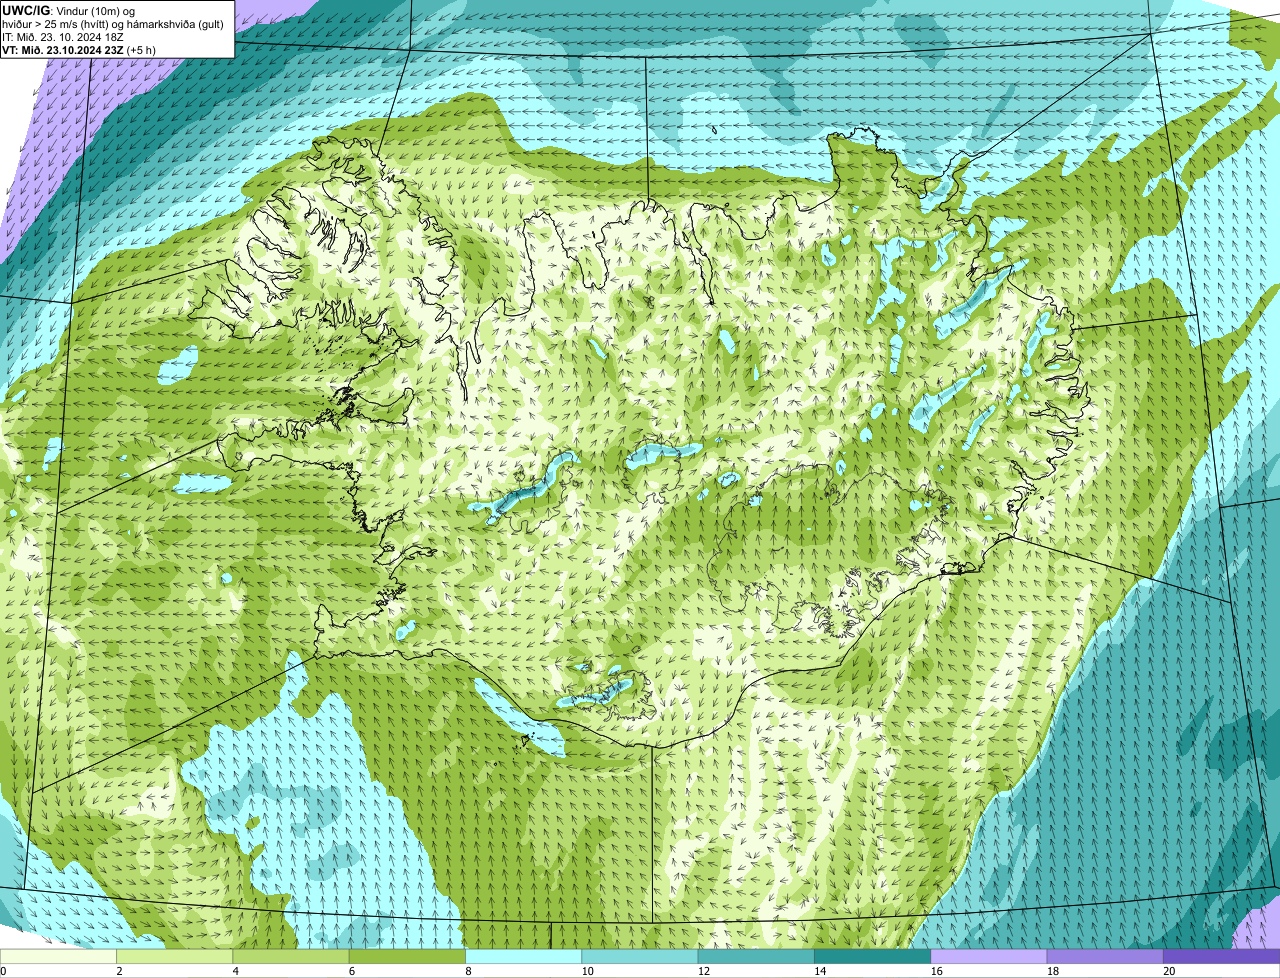Click the 8–10 m/s light cyan scale swatch
This screenshot has height=978, width=1280.
click(x=524, y=956)
